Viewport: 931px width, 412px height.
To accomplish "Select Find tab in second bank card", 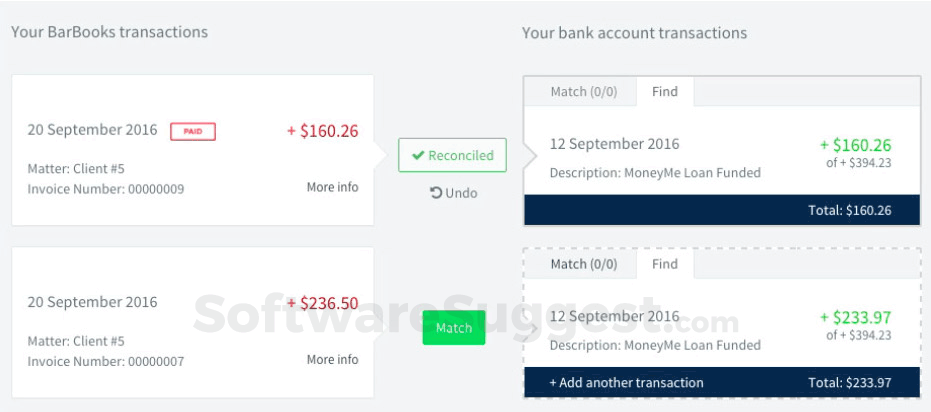I will pyautogui.click(x=665, y=264).
